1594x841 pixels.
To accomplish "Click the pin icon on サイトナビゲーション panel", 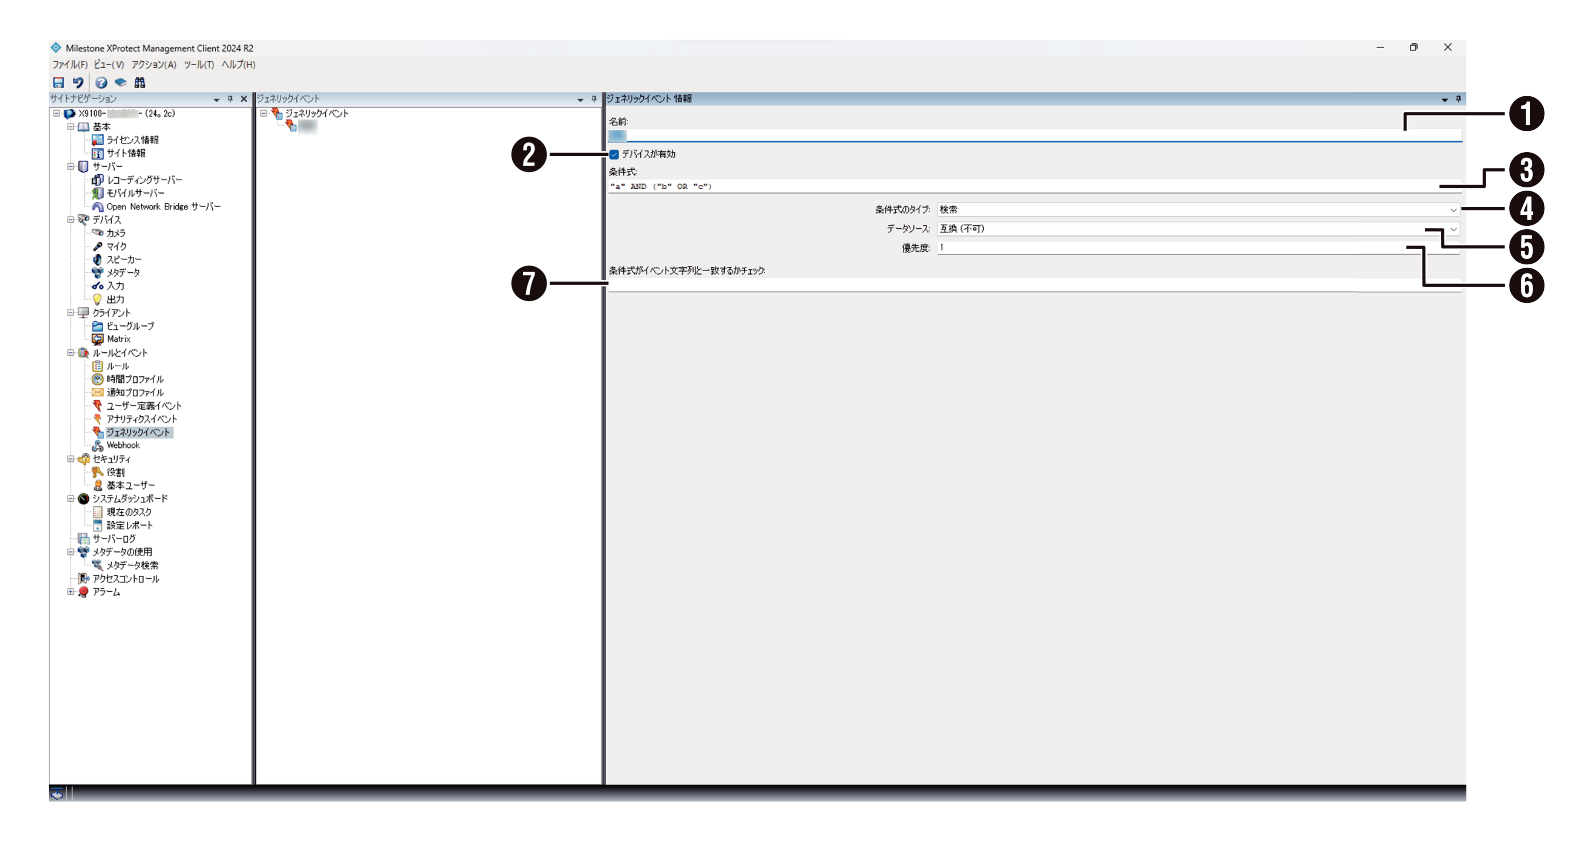I will tap(230, 99).
